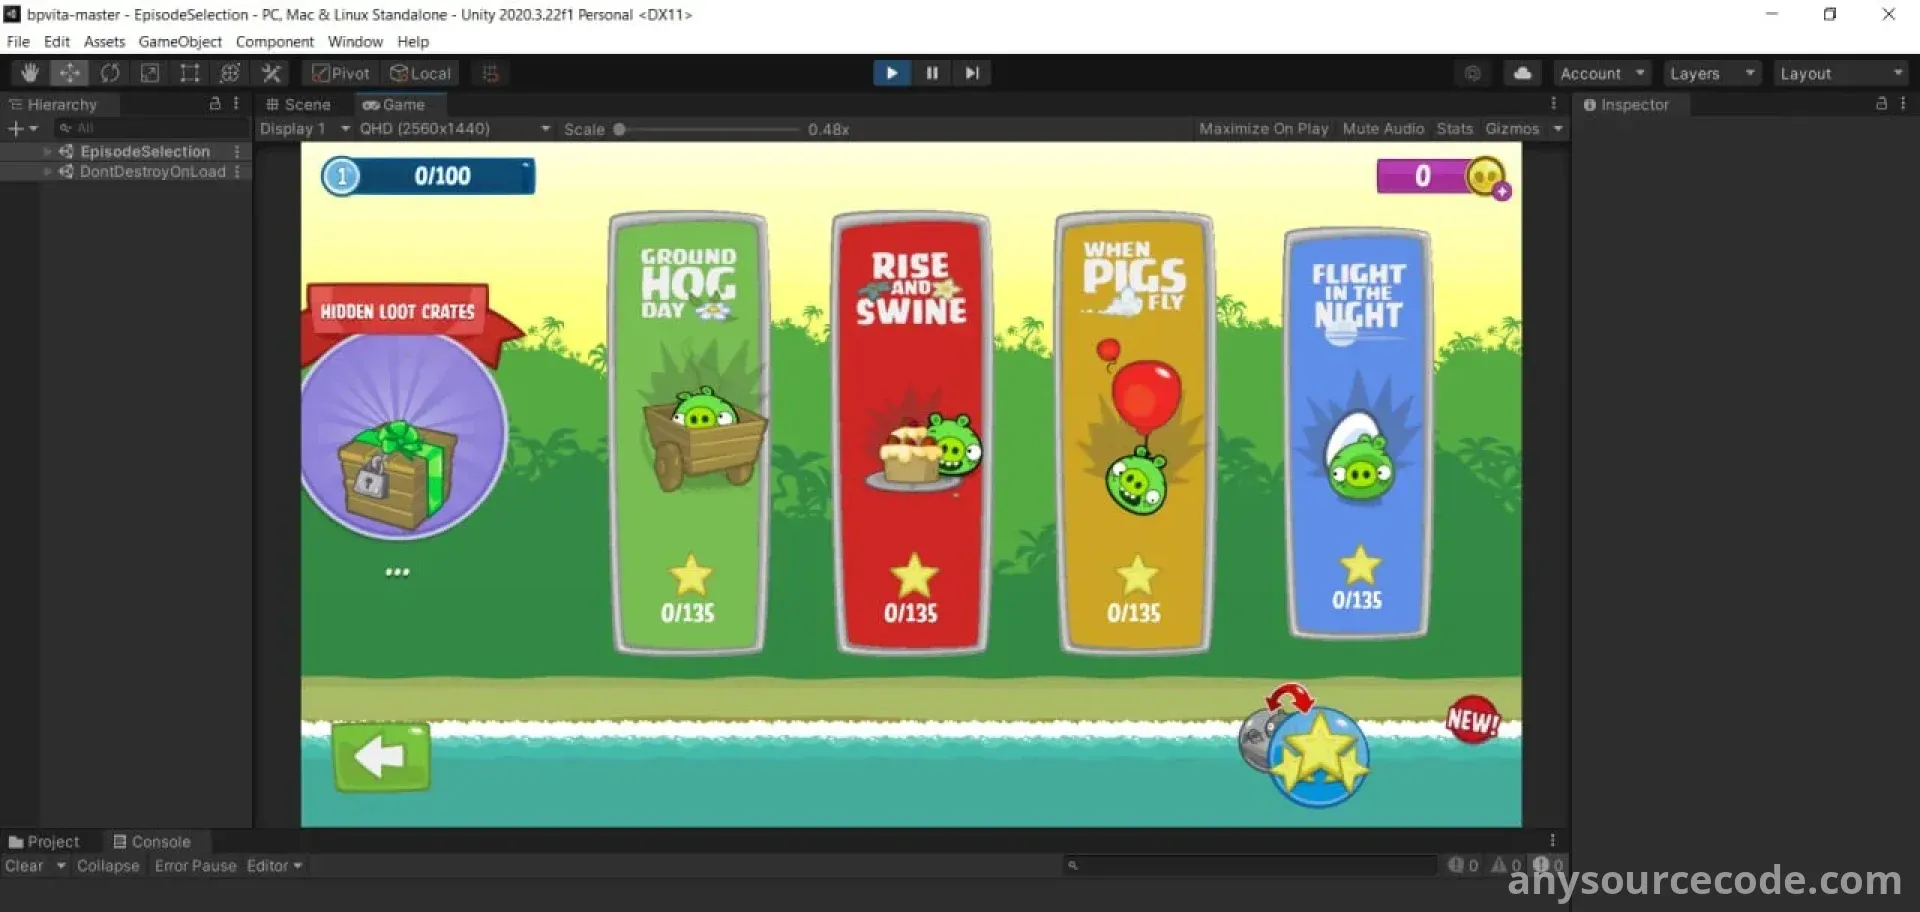
Task: Select the Rotate tool
Action: pyautogui.click(x=110, y=73)
